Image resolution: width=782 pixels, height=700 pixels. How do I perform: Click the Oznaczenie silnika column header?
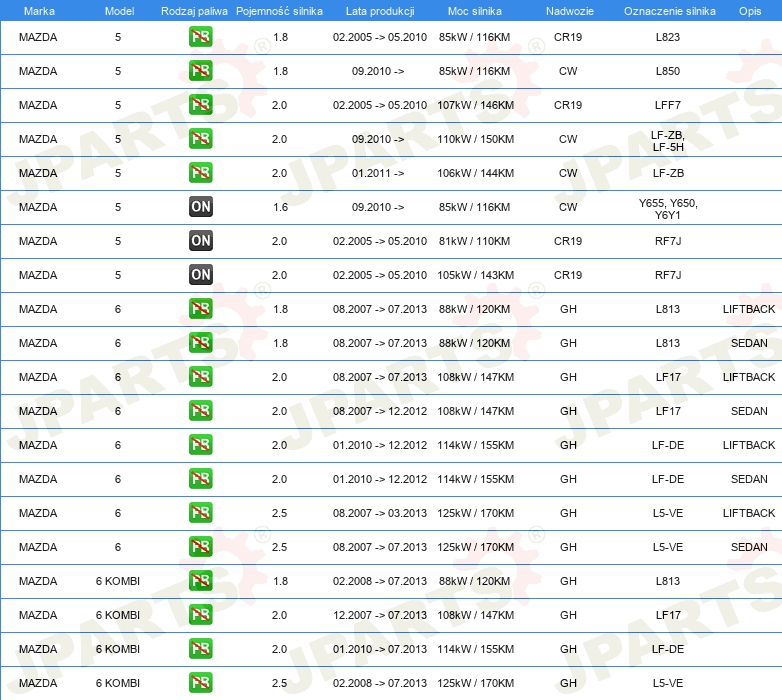pos(669,11)
